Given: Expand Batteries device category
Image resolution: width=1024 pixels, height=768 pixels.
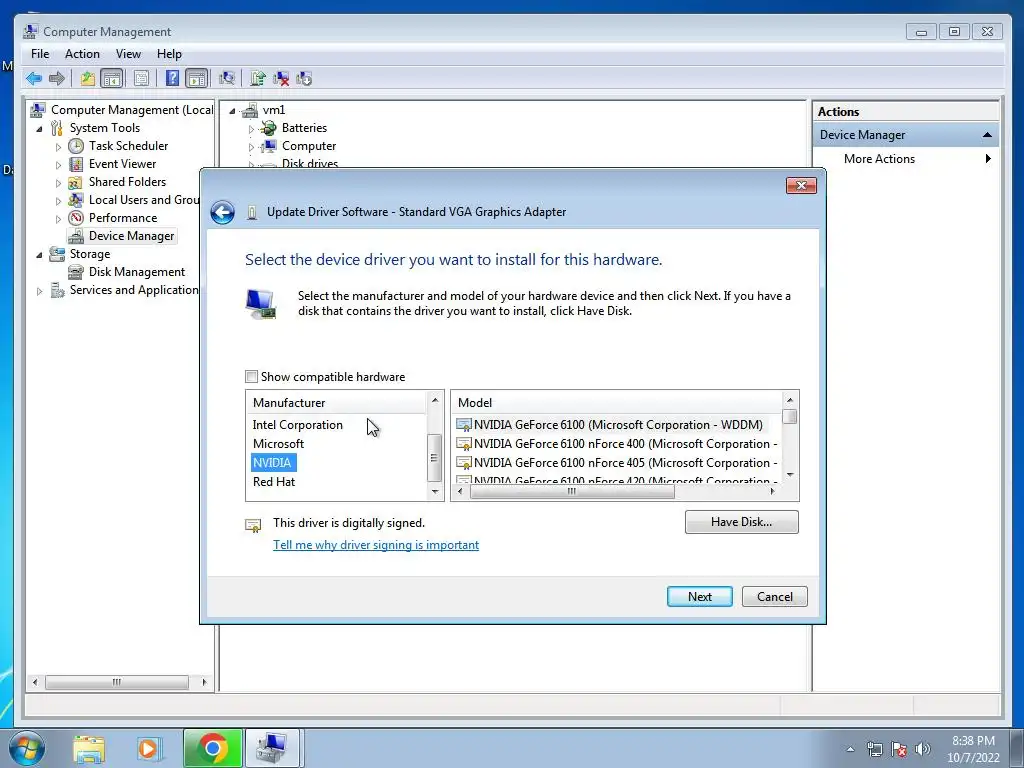Looking at the screenshot, I should (251, 129).
